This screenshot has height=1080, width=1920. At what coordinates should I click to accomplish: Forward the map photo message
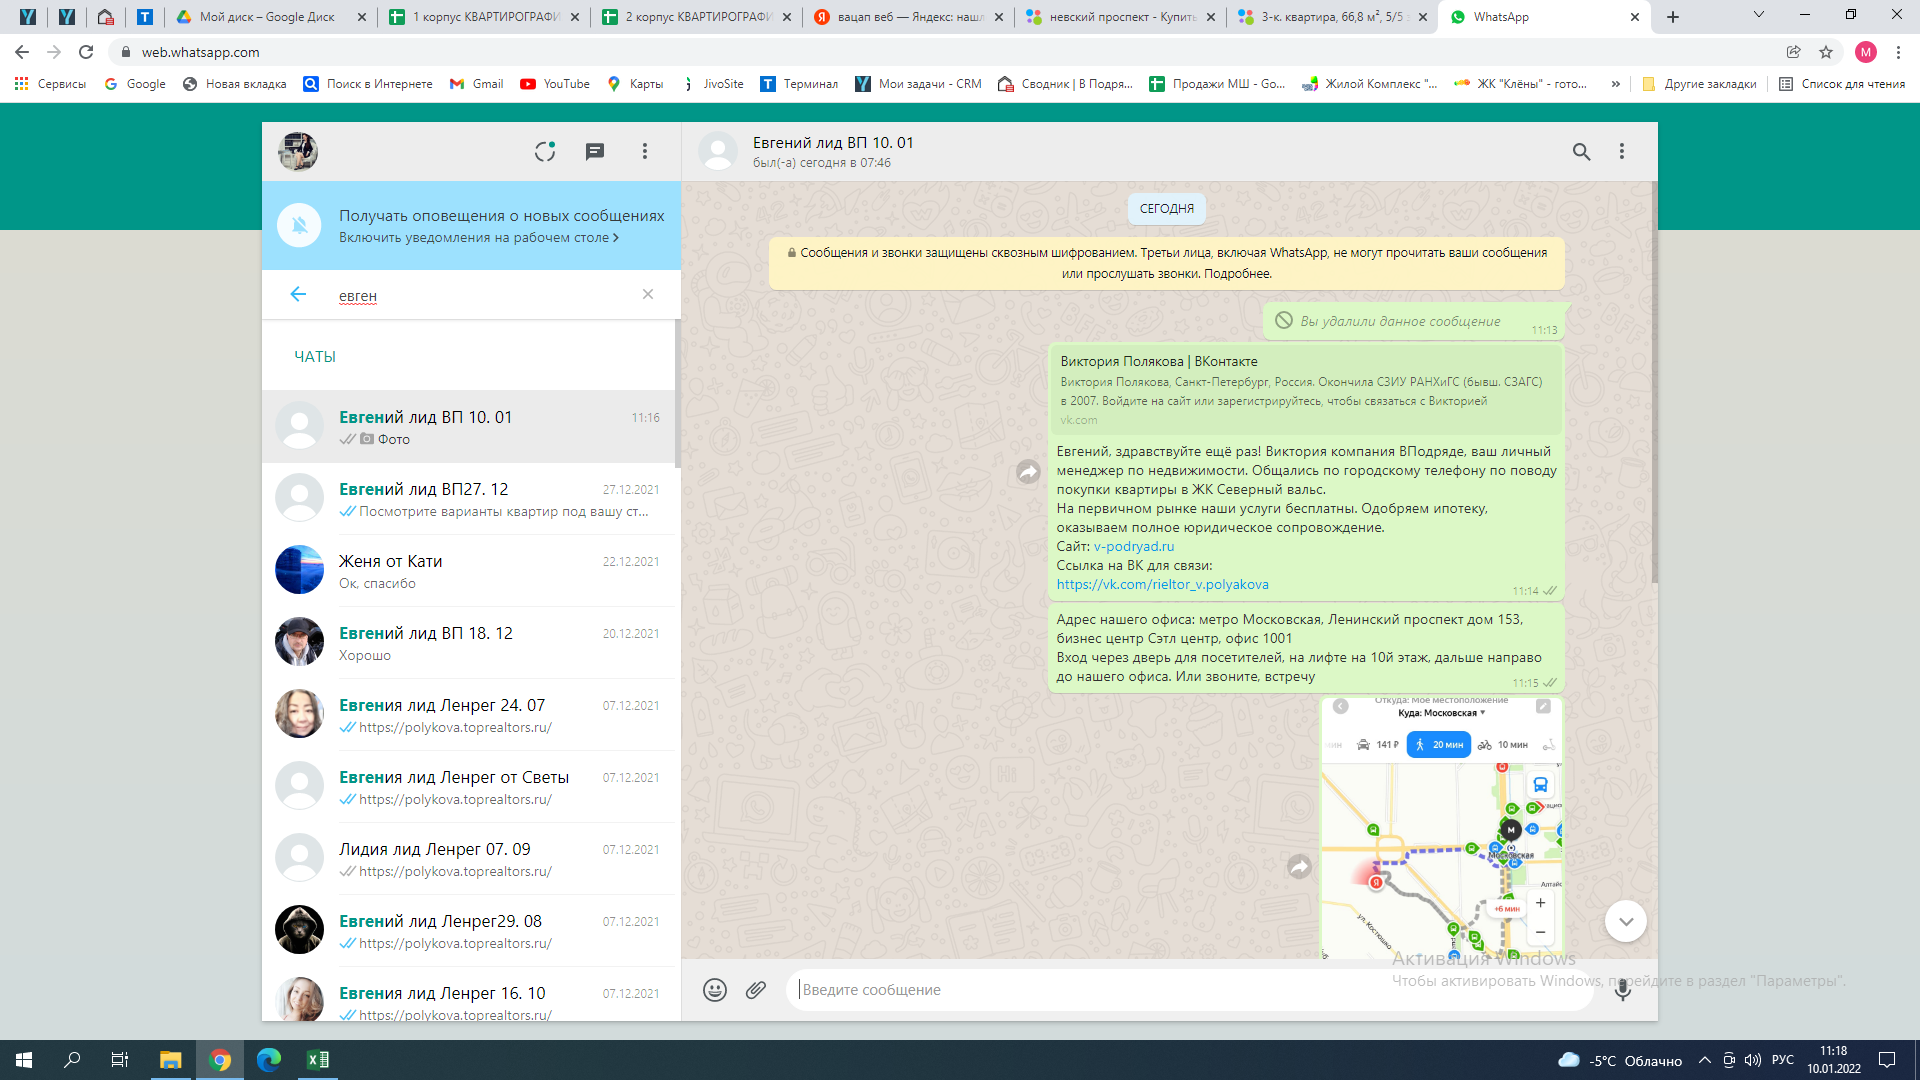1299,867
